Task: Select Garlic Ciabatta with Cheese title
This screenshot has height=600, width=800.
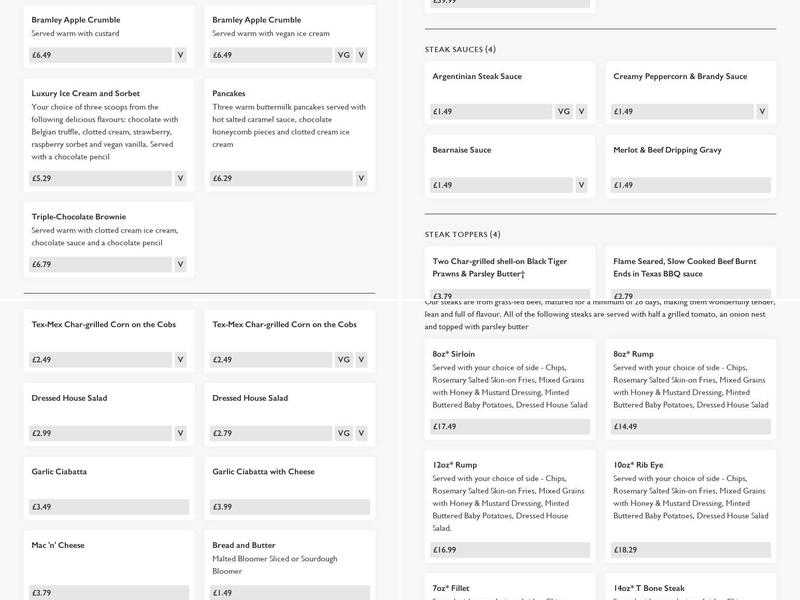Action: point(263,472)
